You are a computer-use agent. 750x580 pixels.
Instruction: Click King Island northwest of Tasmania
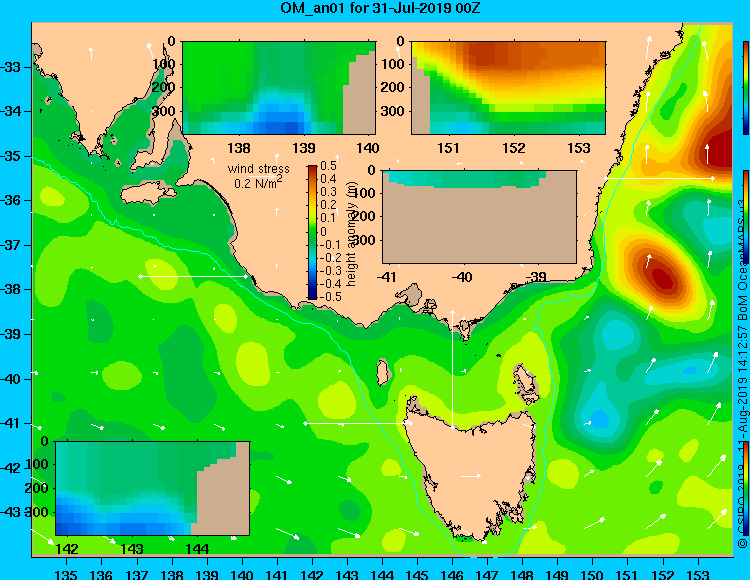pyautogui.click(x=383, y=372)
